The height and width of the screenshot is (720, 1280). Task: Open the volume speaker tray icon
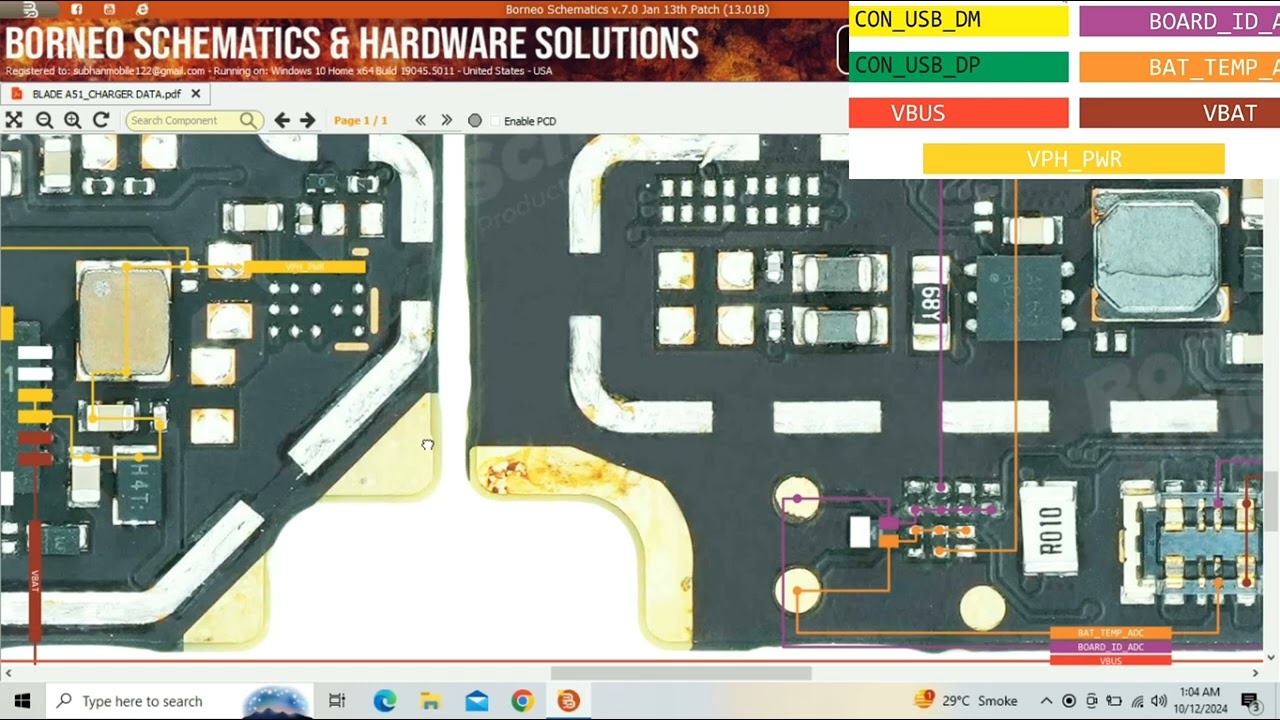(1158, 701)
